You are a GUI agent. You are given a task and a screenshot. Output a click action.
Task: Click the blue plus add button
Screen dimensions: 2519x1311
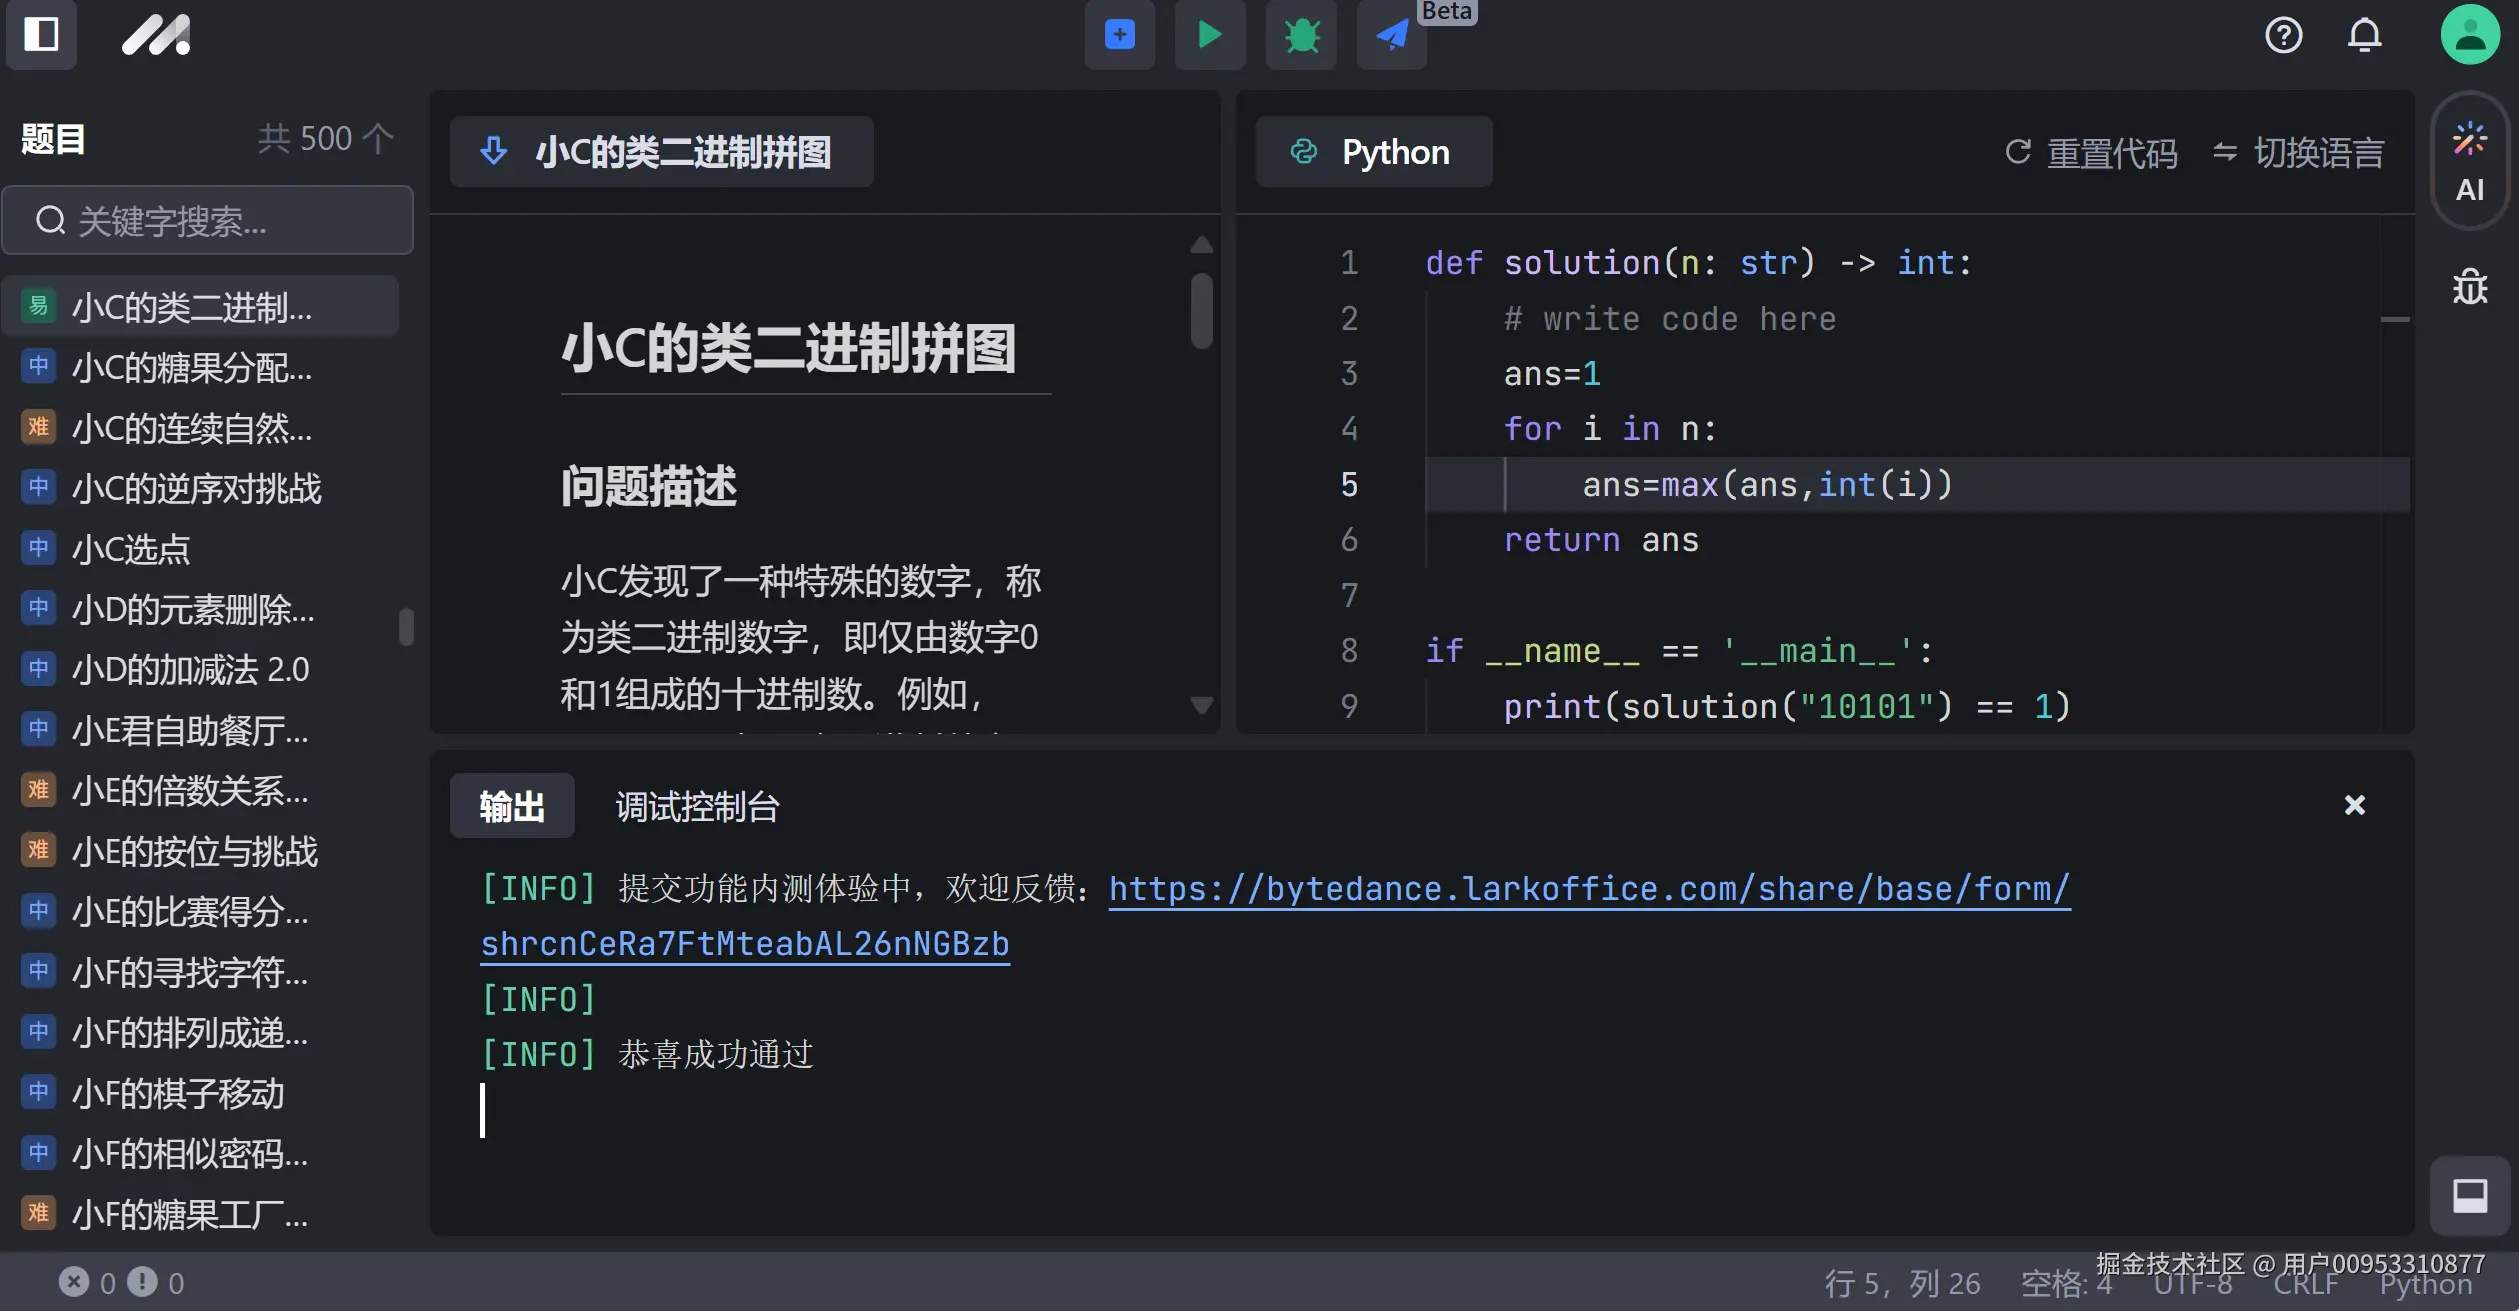pos(1120,35)
